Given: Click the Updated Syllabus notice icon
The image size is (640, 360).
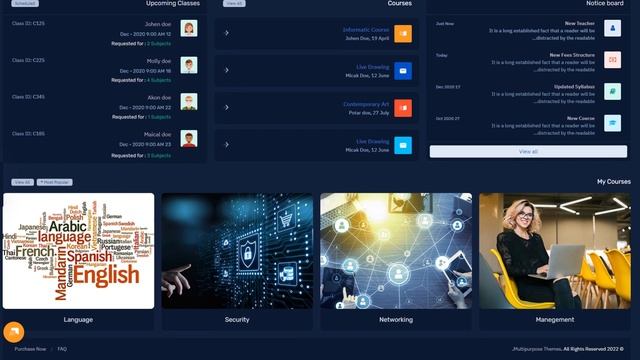Looking at the screenshot, I should pyautogui.click(x=612, y=91).
